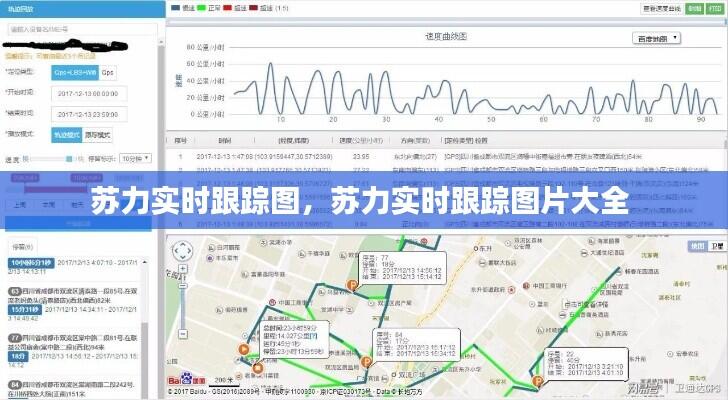Adjust the playback 速度 slider handle
The image size is (728, 400).
(69, 159)
